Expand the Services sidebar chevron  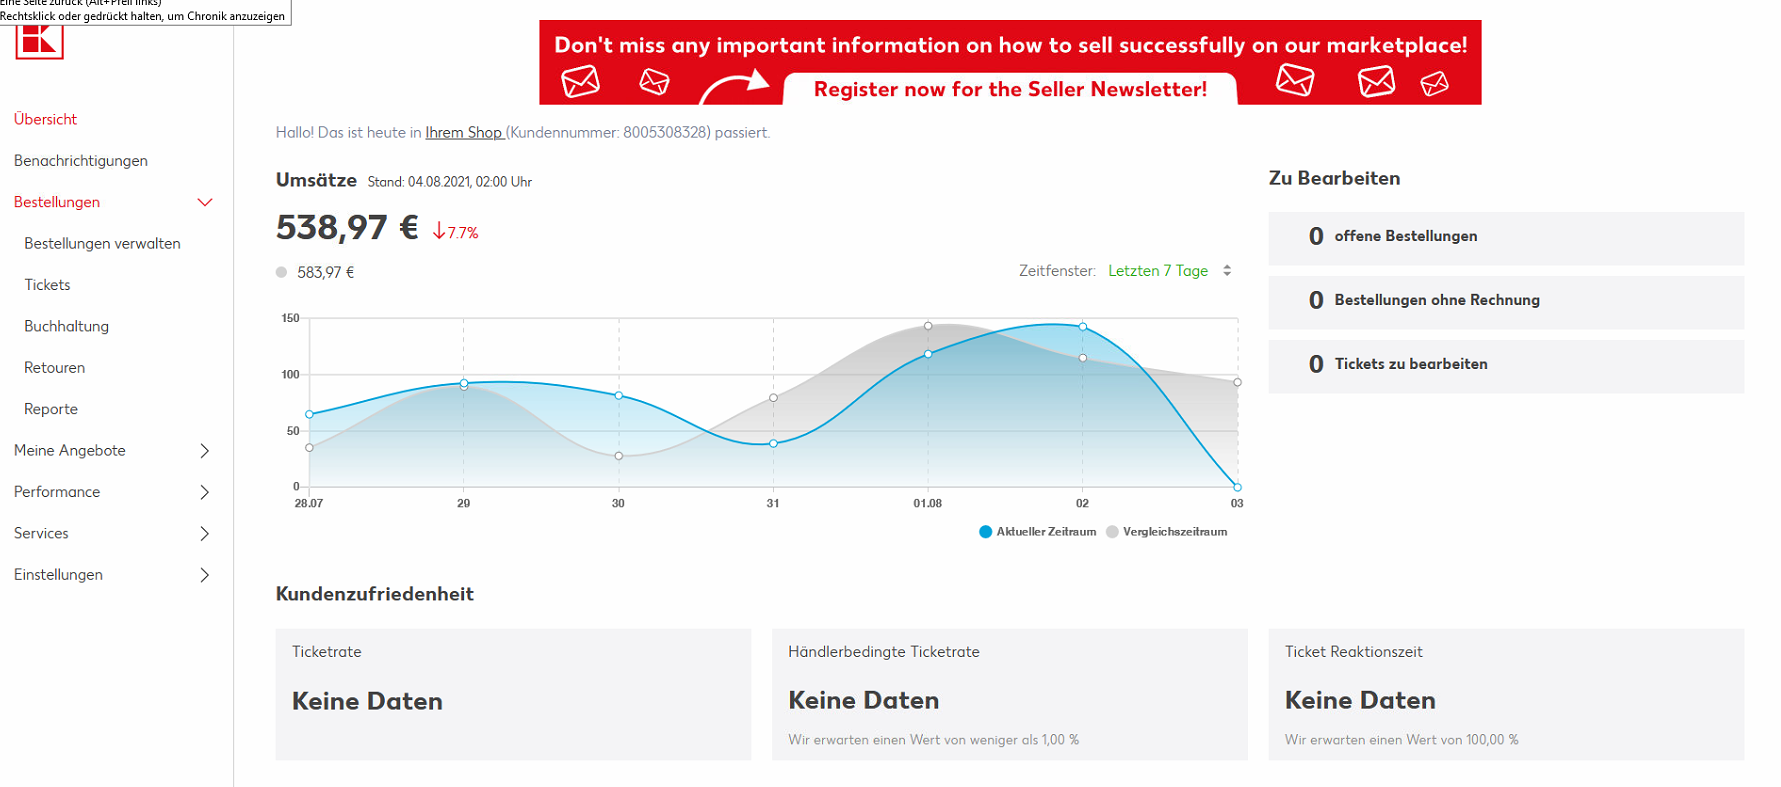(x=205, y=534)
